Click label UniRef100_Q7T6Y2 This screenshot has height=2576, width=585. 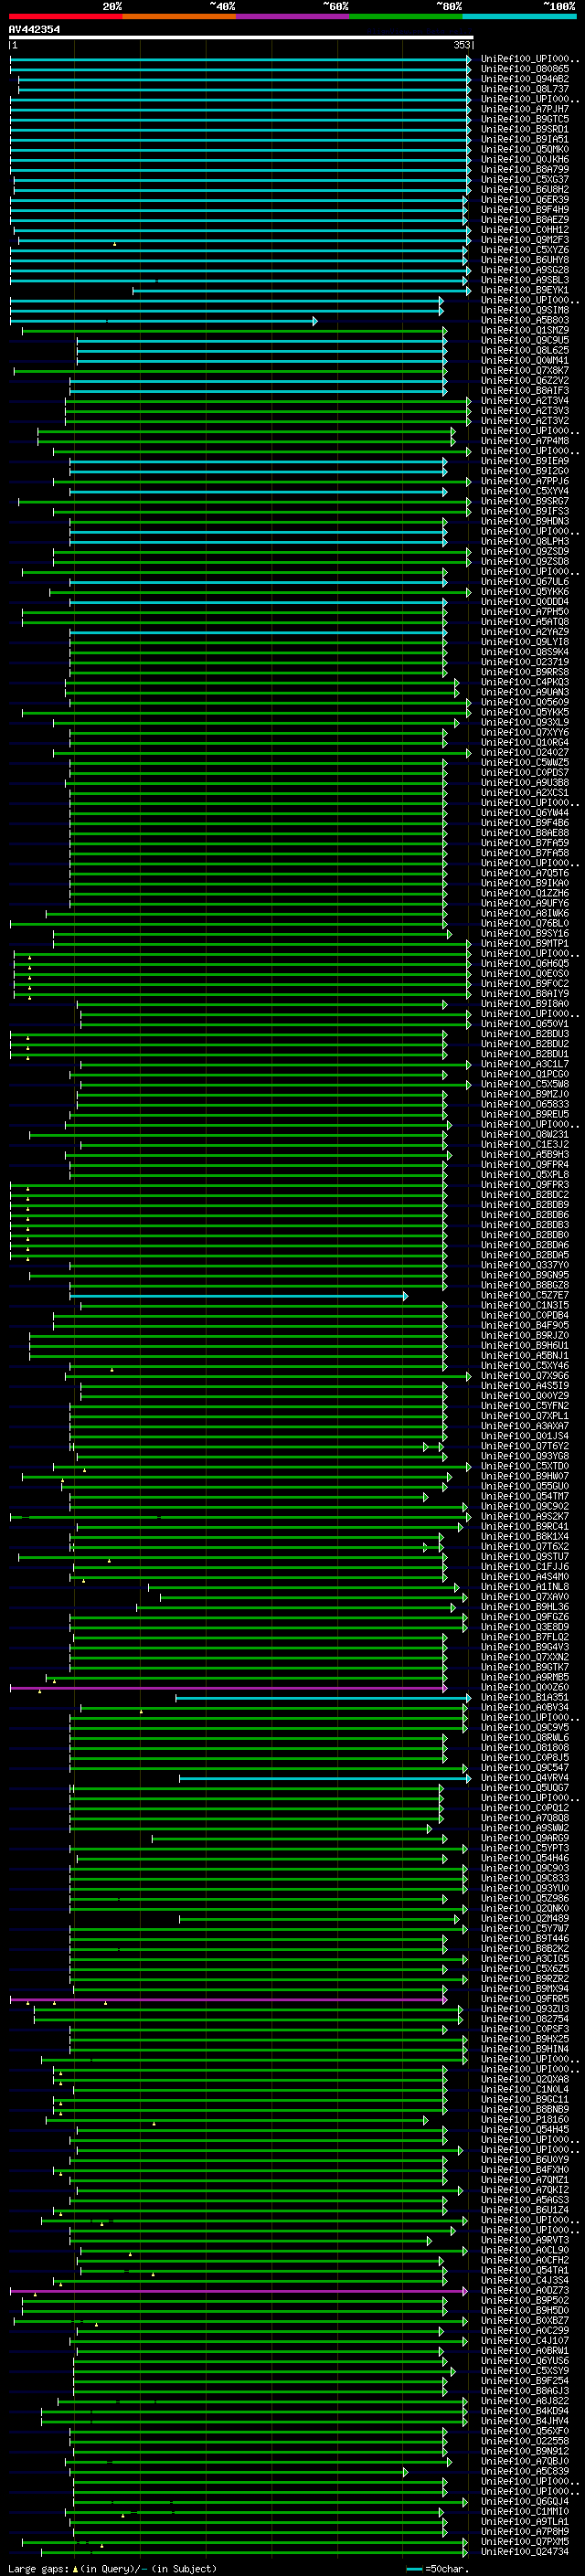point(525,1446)
